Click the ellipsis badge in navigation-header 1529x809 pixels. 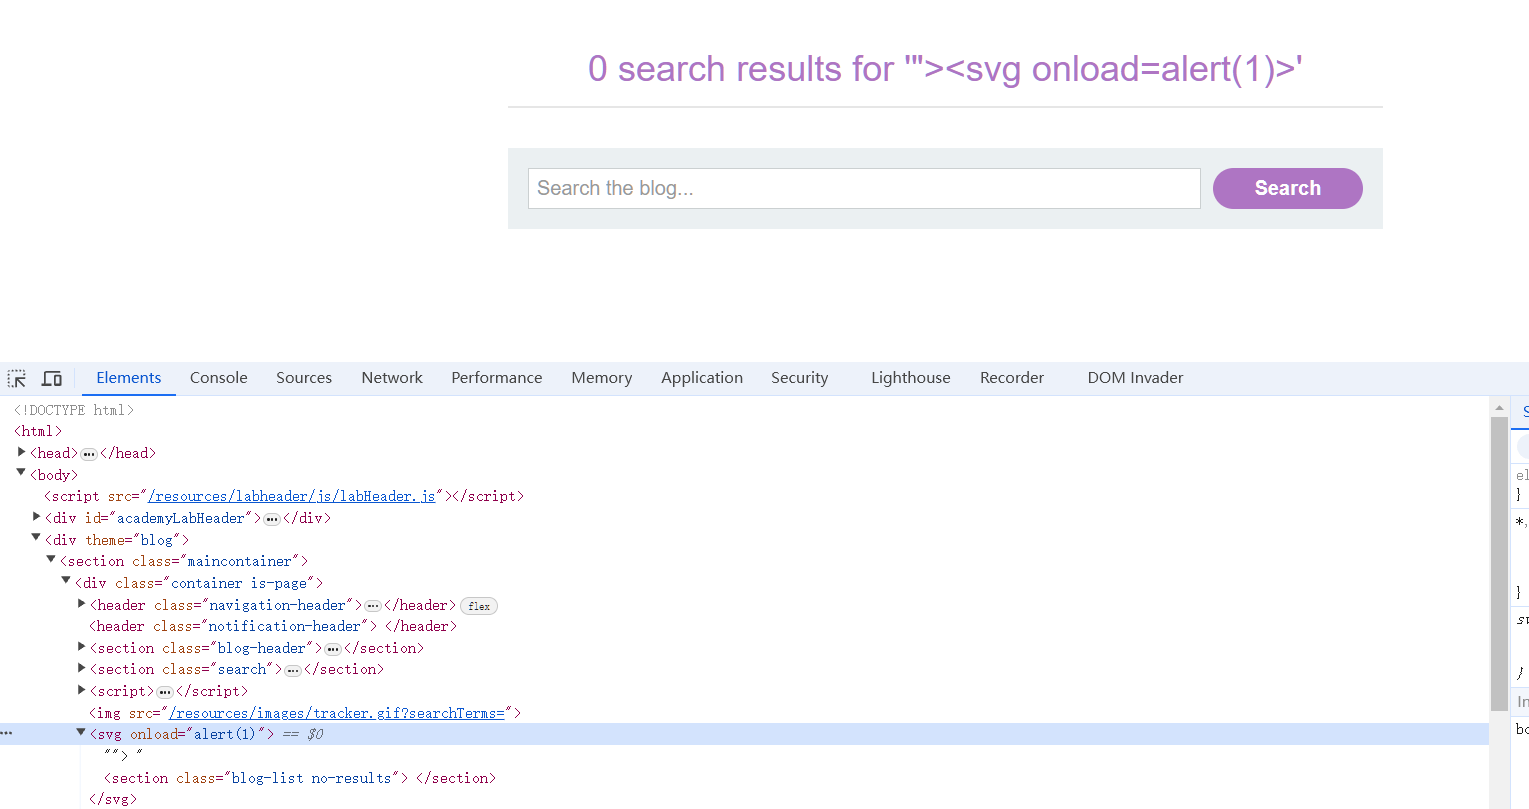tap(373, 606)
